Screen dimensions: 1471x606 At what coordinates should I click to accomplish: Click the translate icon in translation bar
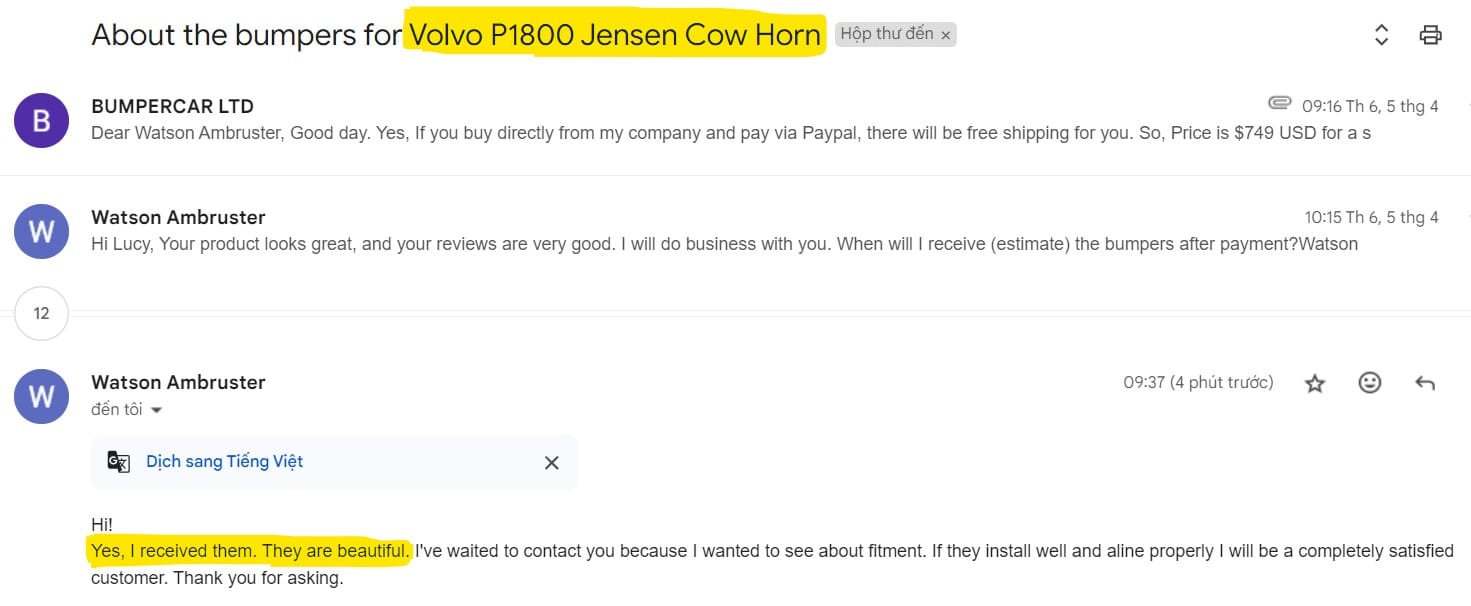[x=119, y=462]
